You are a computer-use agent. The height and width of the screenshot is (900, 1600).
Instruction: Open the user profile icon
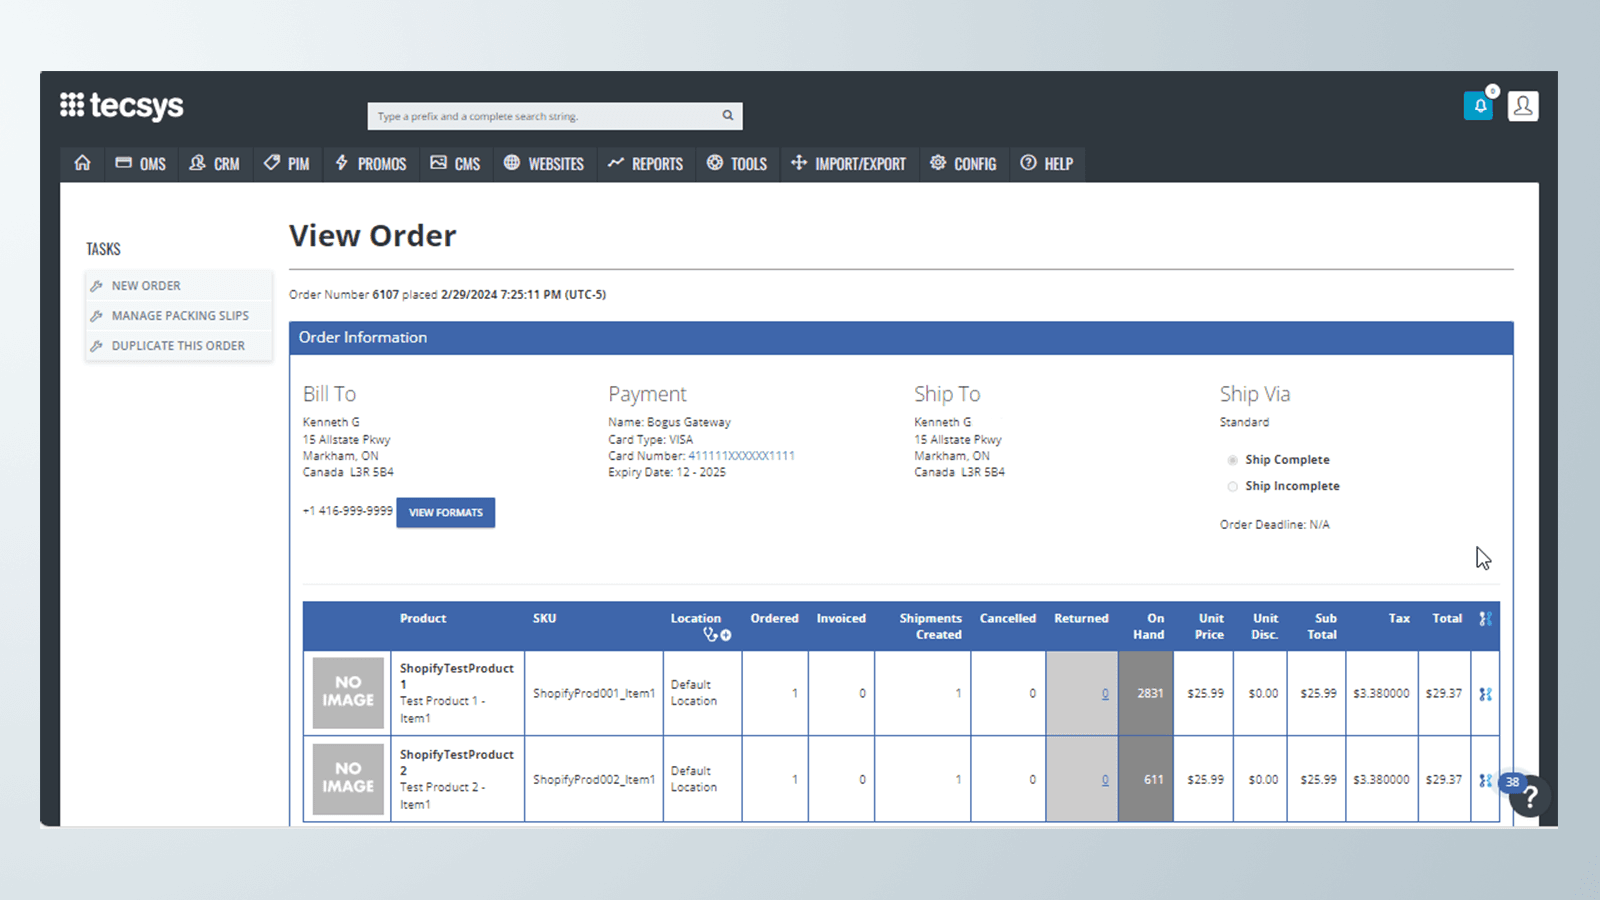[1523, 106]
